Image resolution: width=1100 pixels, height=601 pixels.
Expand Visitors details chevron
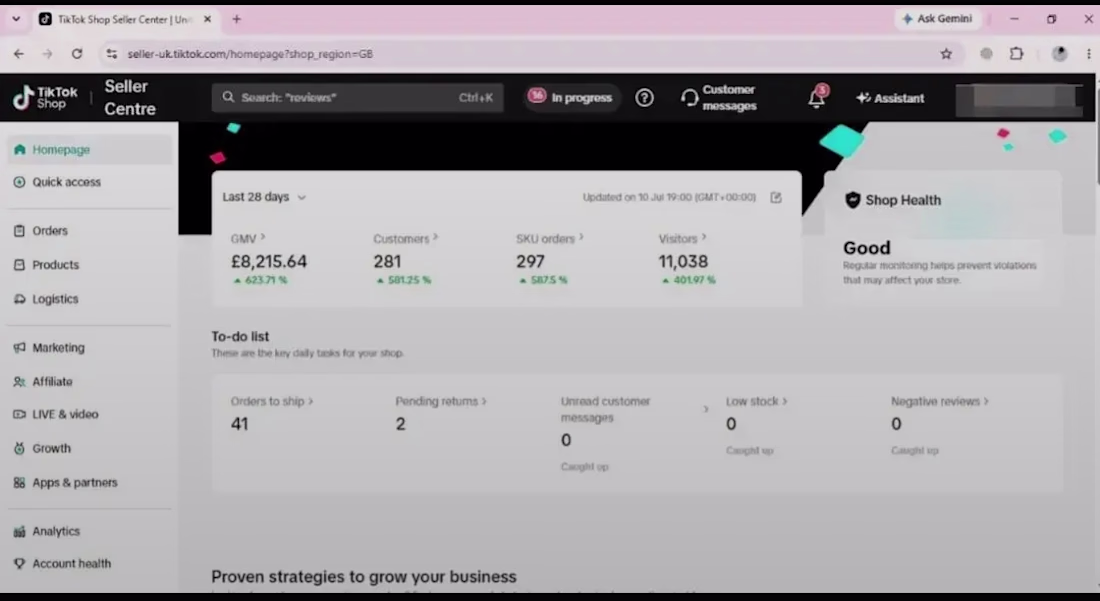tap(704, 237)
